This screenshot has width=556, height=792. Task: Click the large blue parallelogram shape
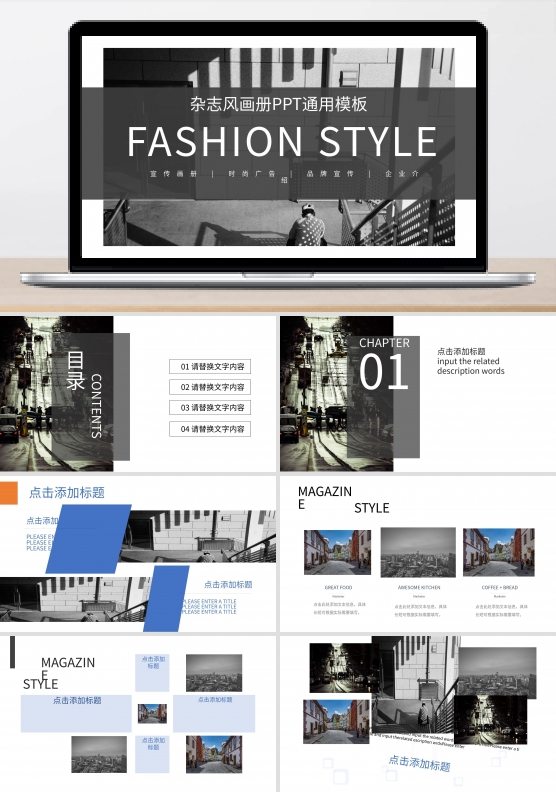[x=89, y=539]
